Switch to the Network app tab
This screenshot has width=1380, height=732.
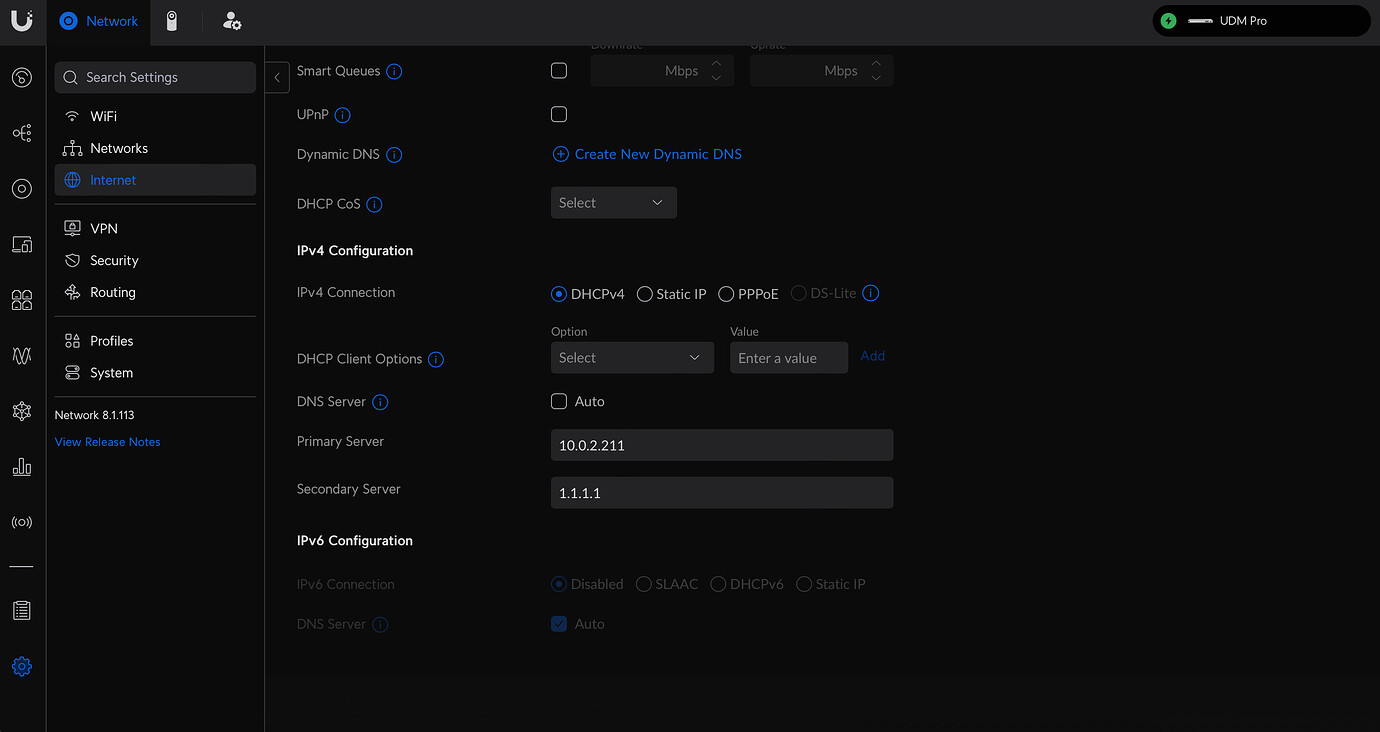(98, 20)
